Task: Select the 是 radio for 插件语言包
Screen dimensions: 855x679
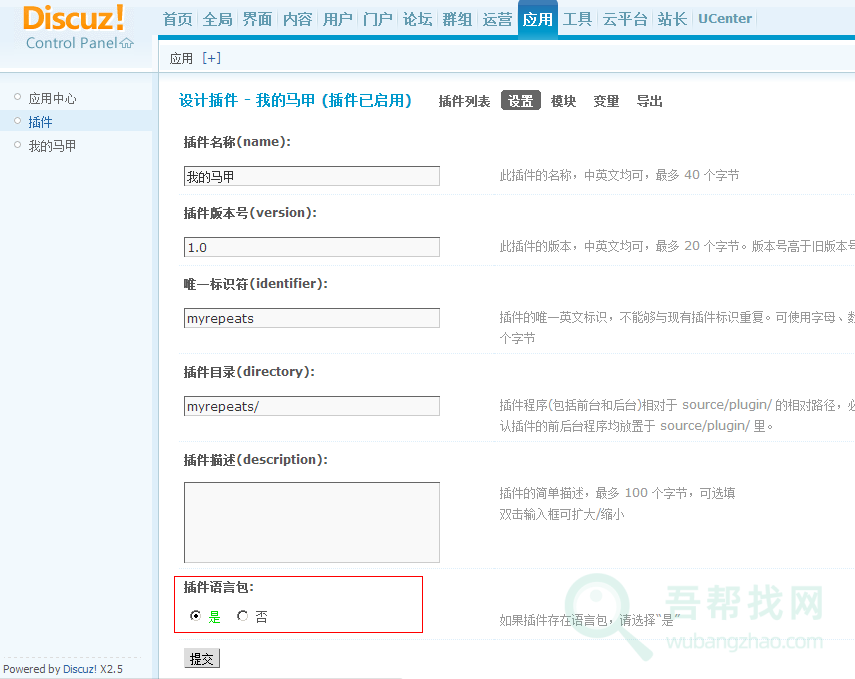Action: pyautogui.click(x=195, y=617)
